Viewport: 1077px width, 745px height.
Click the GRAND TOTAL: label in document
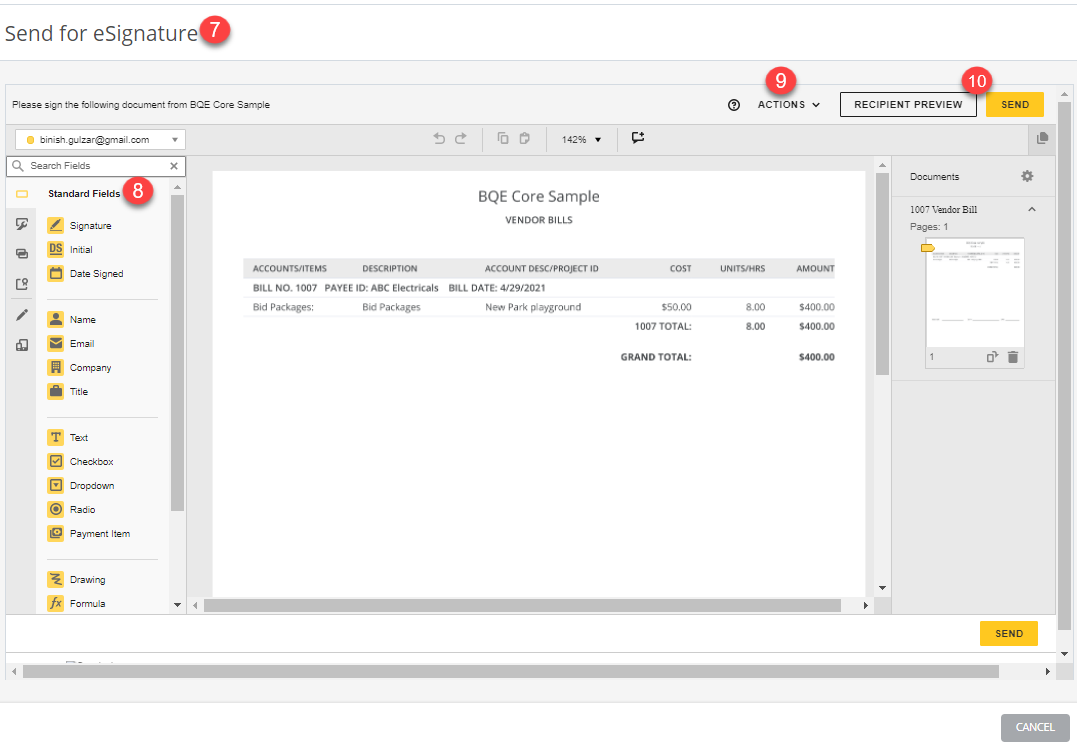(656, 358)
